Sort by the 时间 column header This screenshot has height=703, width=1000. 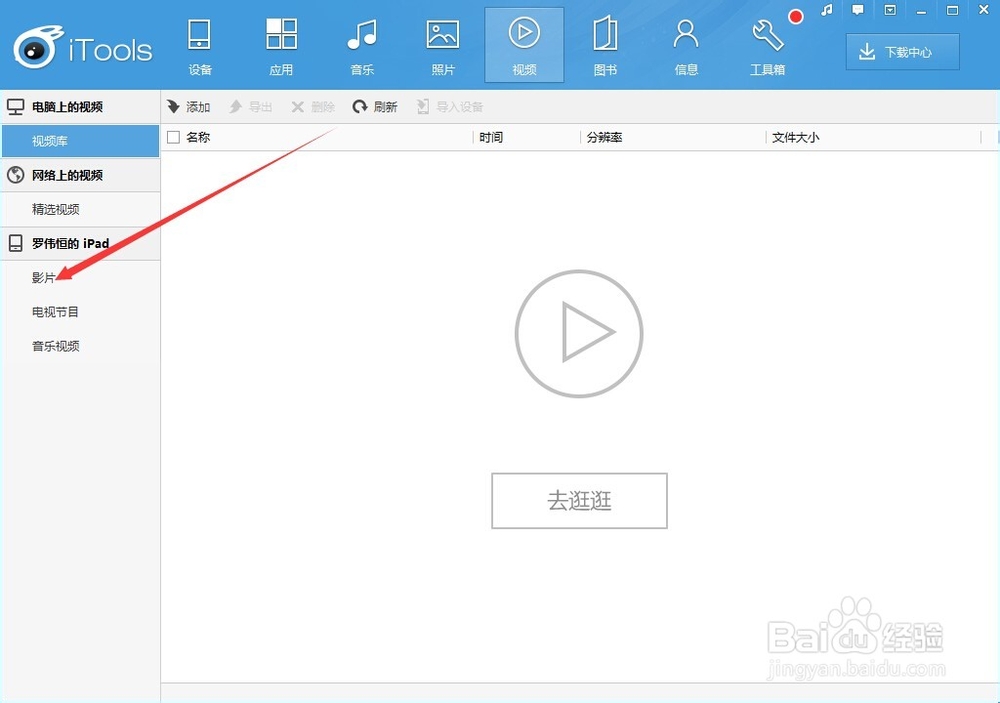tap(491, 137)
